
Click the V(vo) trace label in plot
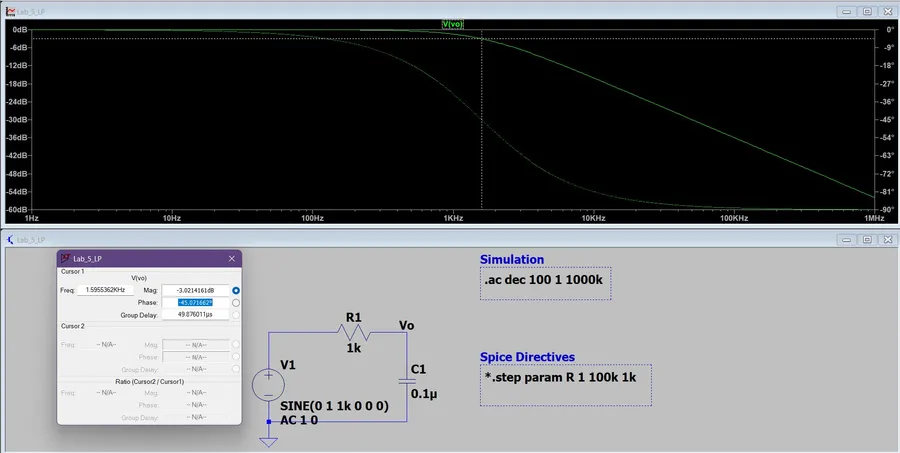point(452,24)
